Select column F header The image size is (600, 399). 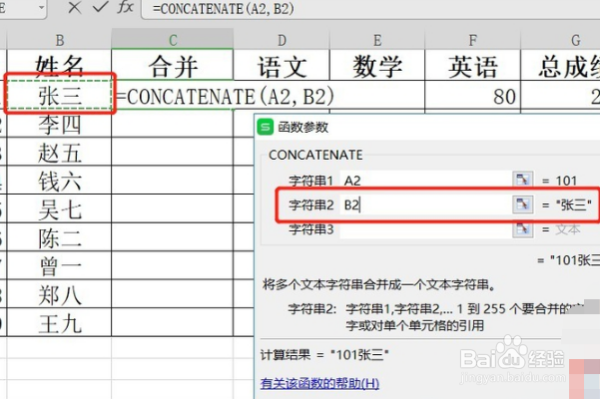tap(473, 40)
